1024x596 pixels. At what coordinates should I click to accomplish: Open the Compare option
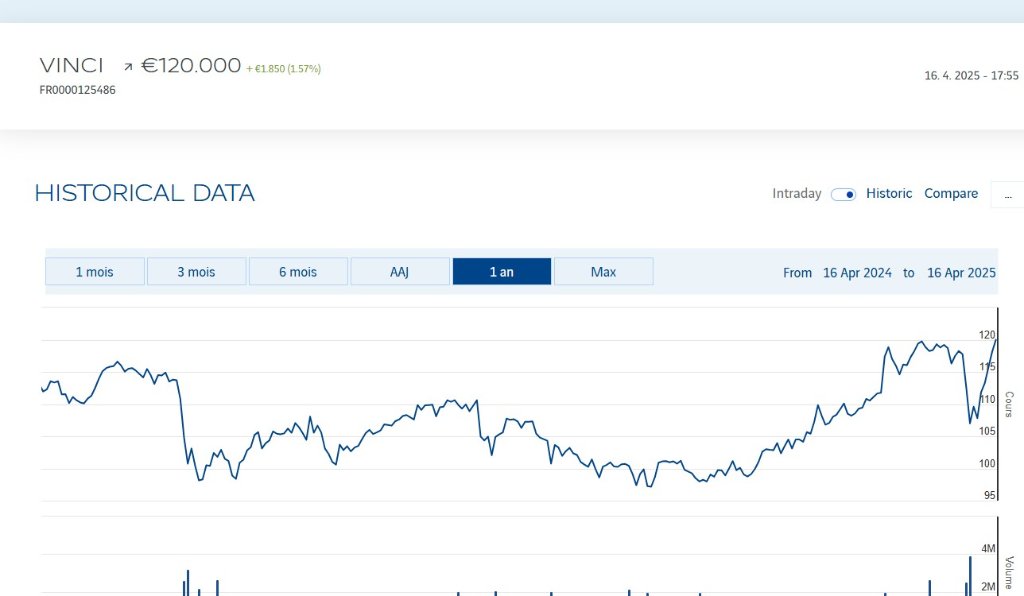point(951,193)
